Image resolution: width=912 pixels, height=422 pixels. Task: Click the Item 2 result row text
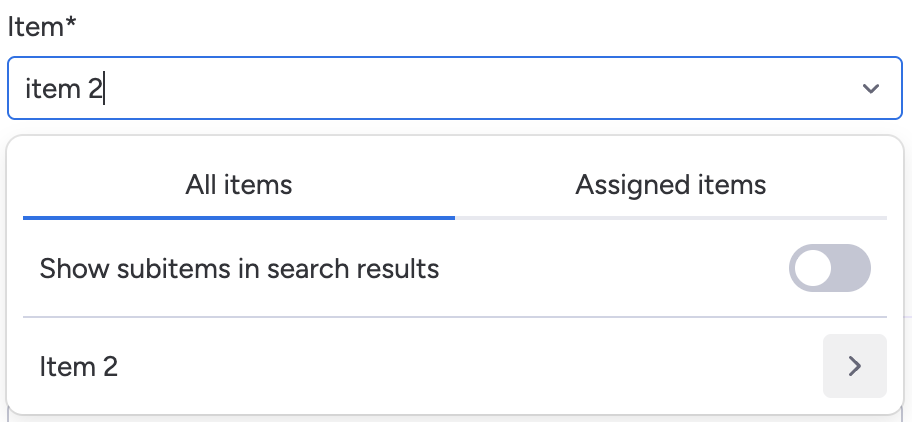pos(79,367)
